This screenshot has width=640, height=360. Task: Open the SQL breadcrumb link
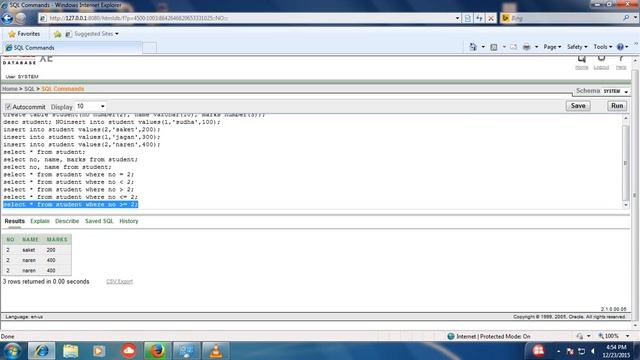[29, 89]
